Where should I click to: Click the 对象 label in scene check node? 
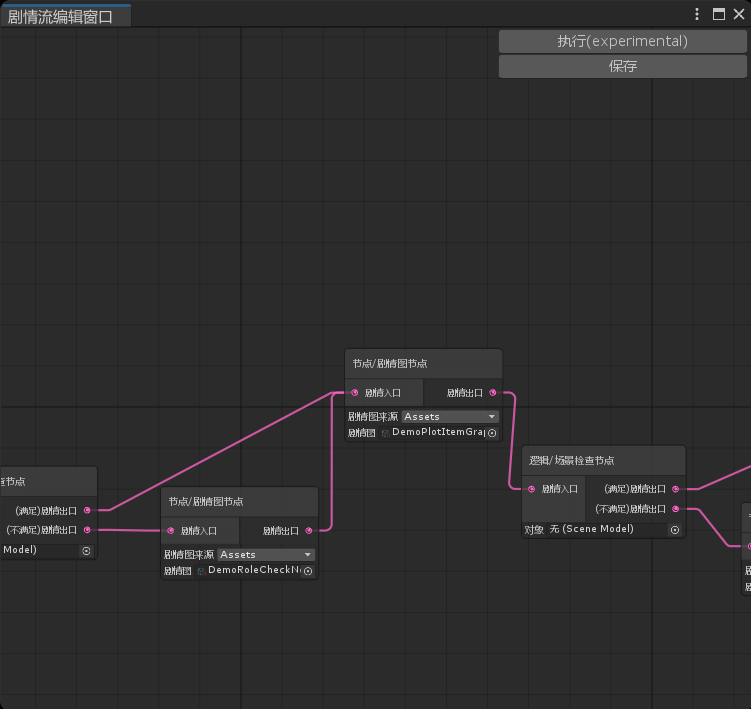coord(534,530)
